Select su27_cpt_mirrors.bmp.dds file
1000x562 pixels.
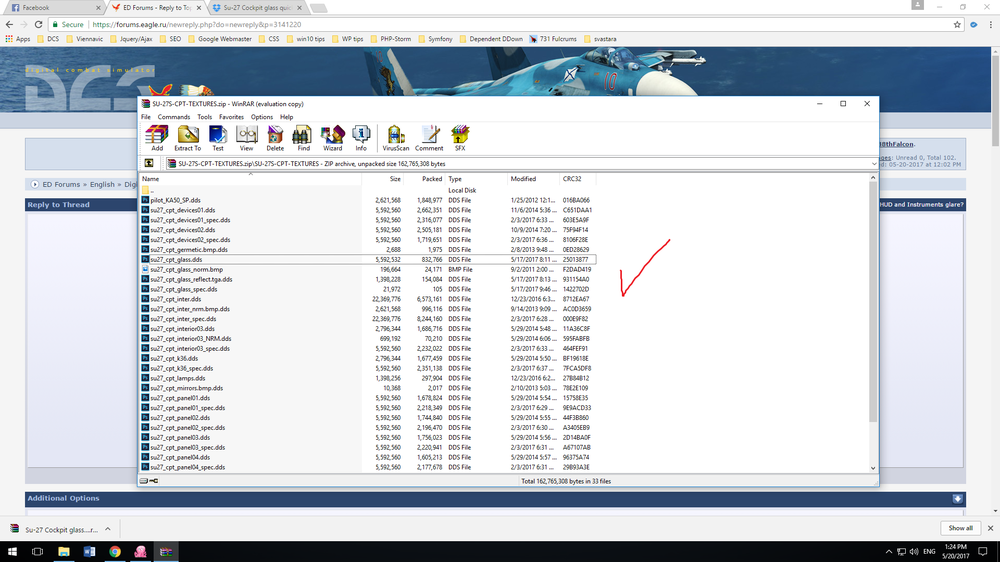click(x=186, y=388)
